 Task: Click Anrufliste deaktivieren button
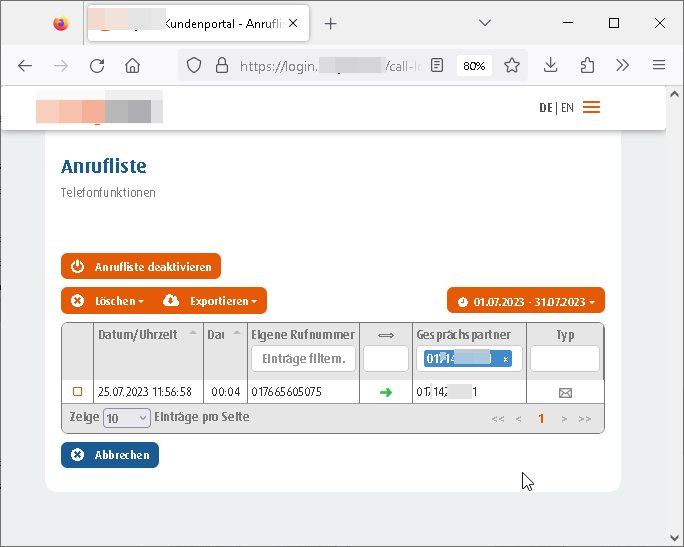tap(141, 267)
